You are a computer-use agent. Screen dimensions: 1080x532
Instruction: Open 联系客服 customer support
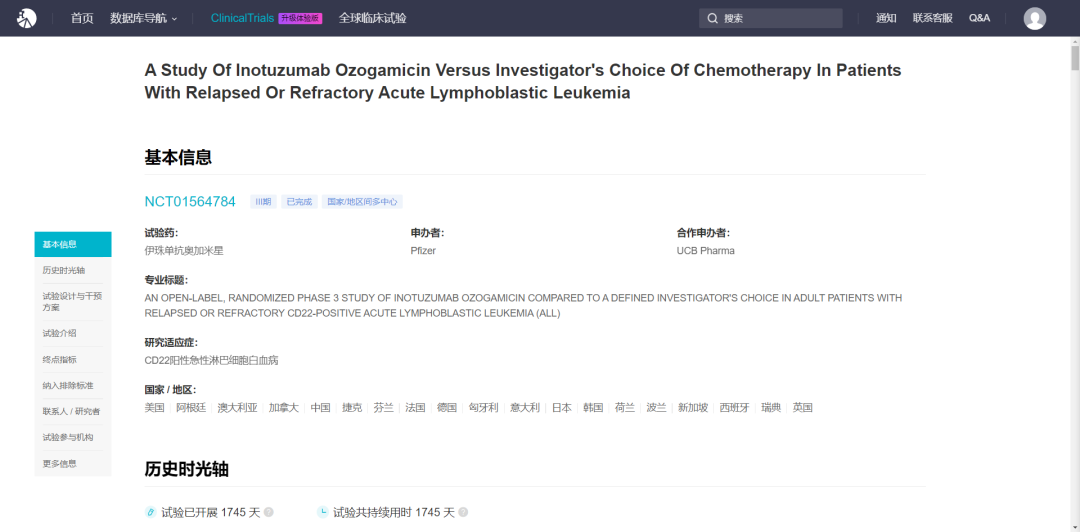[x=933, y=19]
